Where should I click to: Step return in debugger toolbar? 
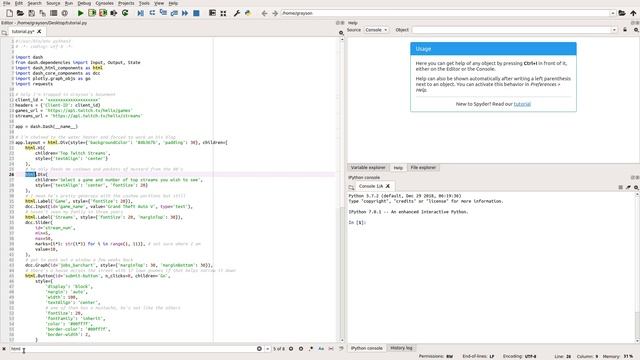click(x=174, y=13)
